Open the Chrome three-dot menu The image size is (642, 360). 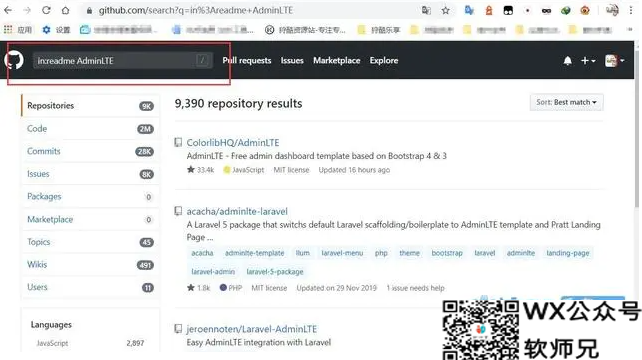pyautogui.click(x=631, y=10)
